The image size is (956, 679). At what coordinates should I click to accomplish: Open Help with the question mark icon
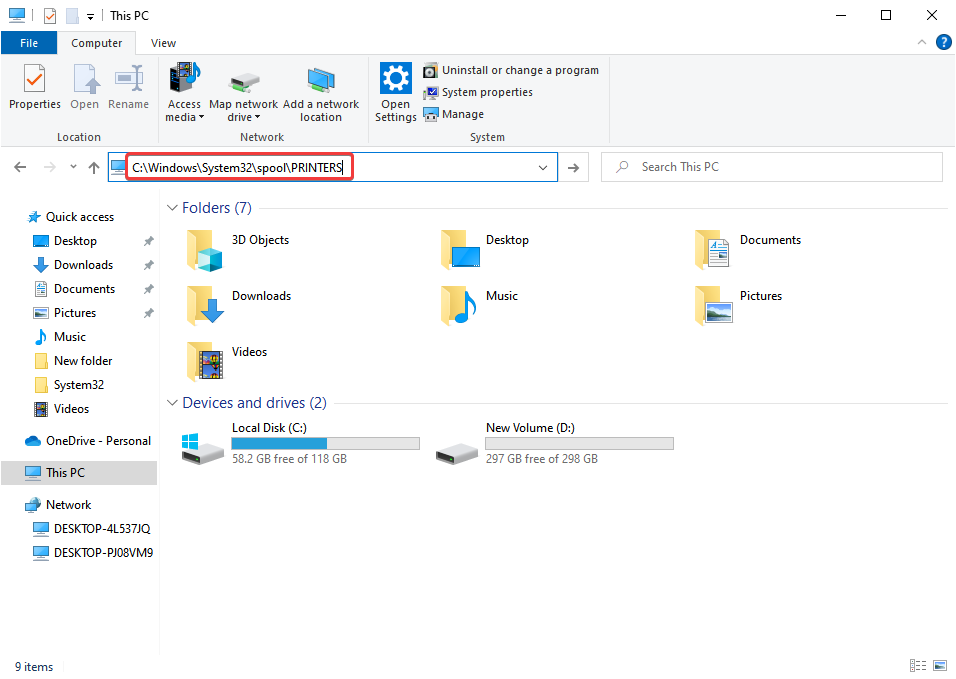[943, 42]
